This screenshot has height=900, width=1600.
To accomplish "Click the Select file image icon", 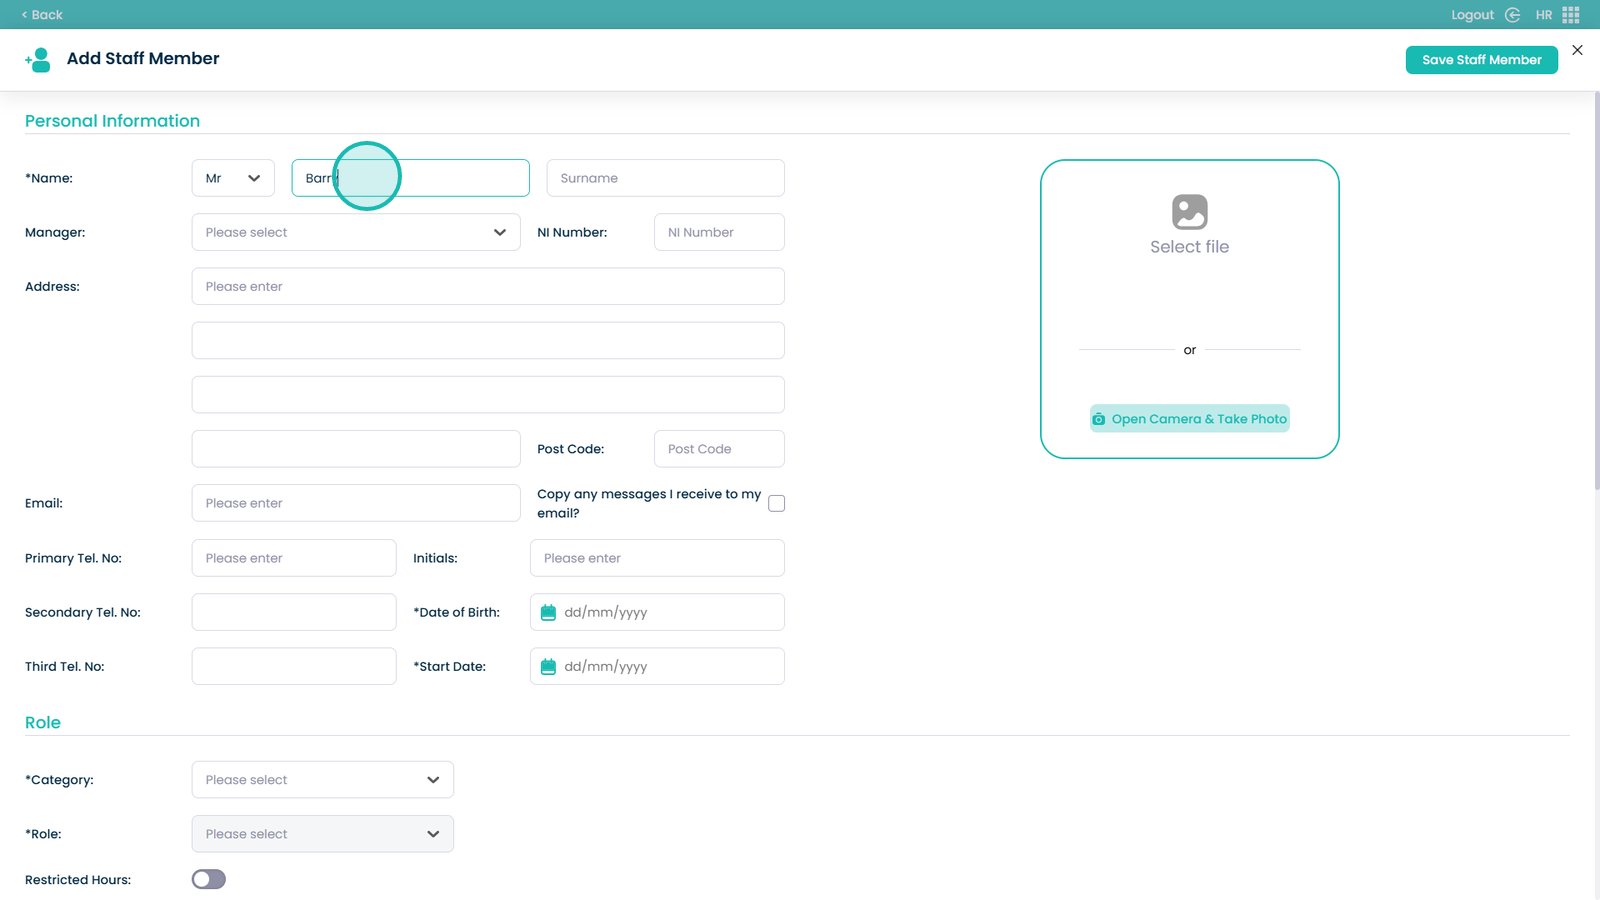I will 1189,212.
